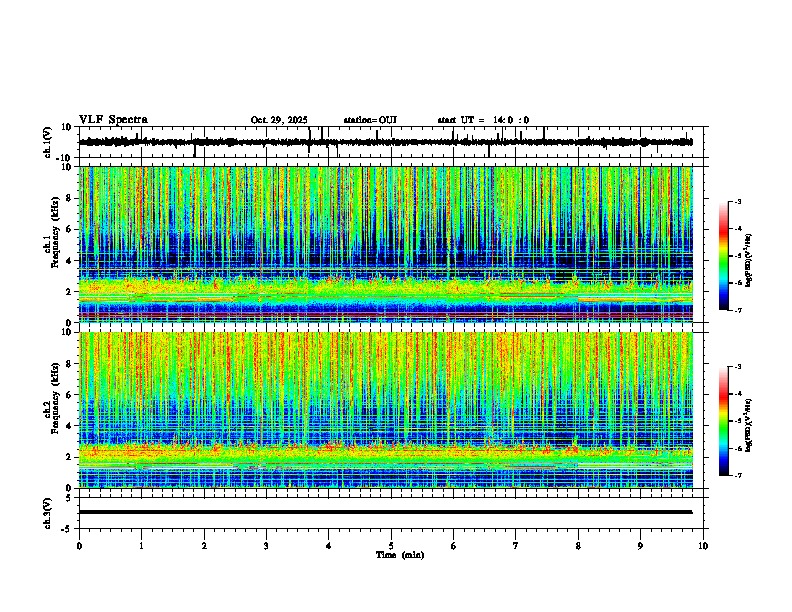This screenshot has height=612, width=792.
Task: Click the "-7" value on ch.1 color bar
Action: coord(737,310)
